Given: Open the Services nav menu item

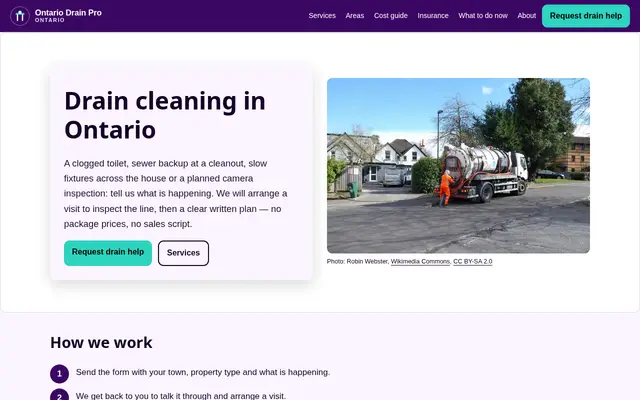Looking at the screenshot, I should point(322,16).
